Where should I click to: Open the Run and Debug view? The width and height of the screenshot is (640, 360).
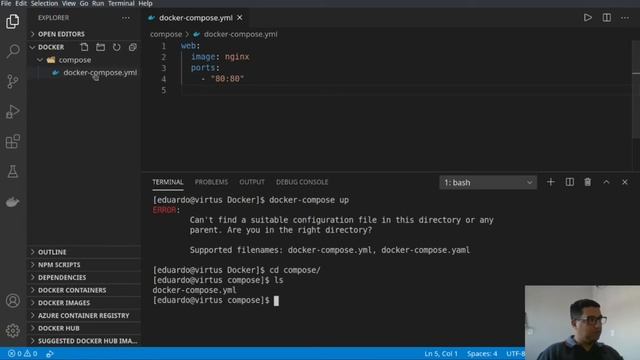tap(13, 111)
